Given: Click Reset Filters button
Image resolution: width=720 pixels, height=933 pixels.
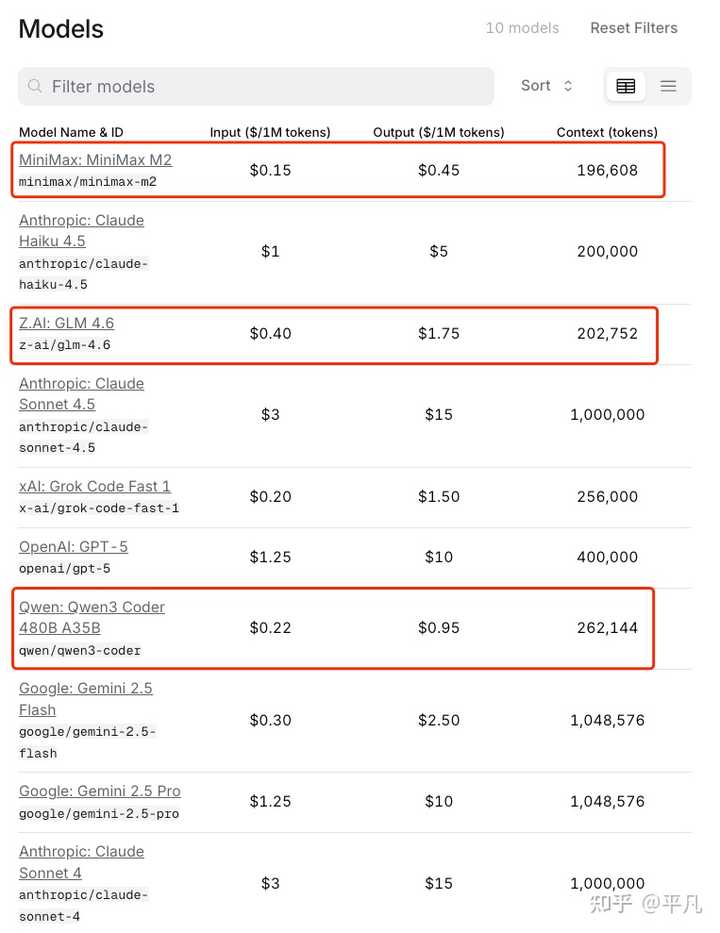Looking at the screenshot, I should tap(634, 28).
